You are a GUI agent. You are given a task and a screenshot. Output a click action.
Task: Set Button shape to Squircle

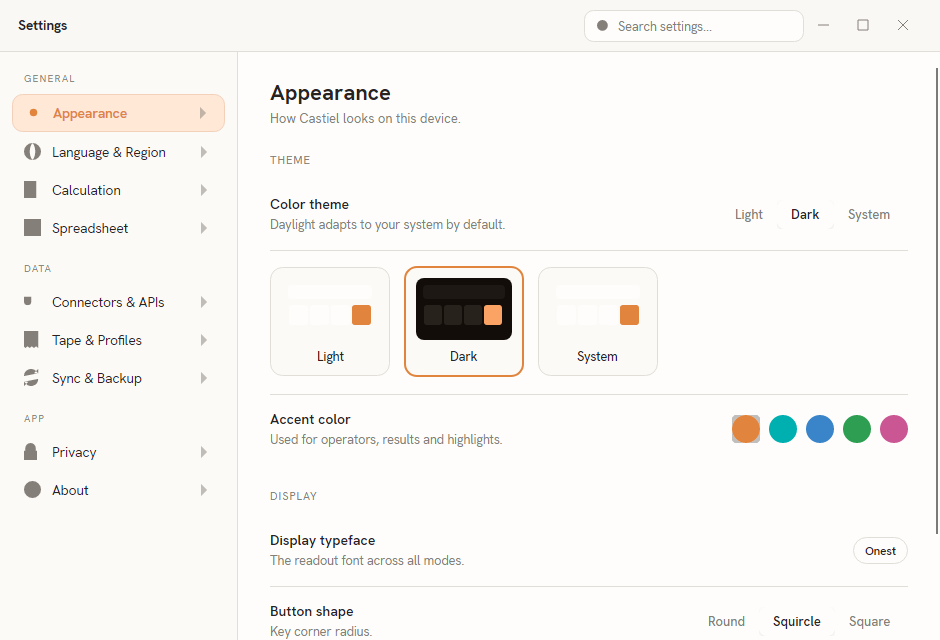[797, 621]
